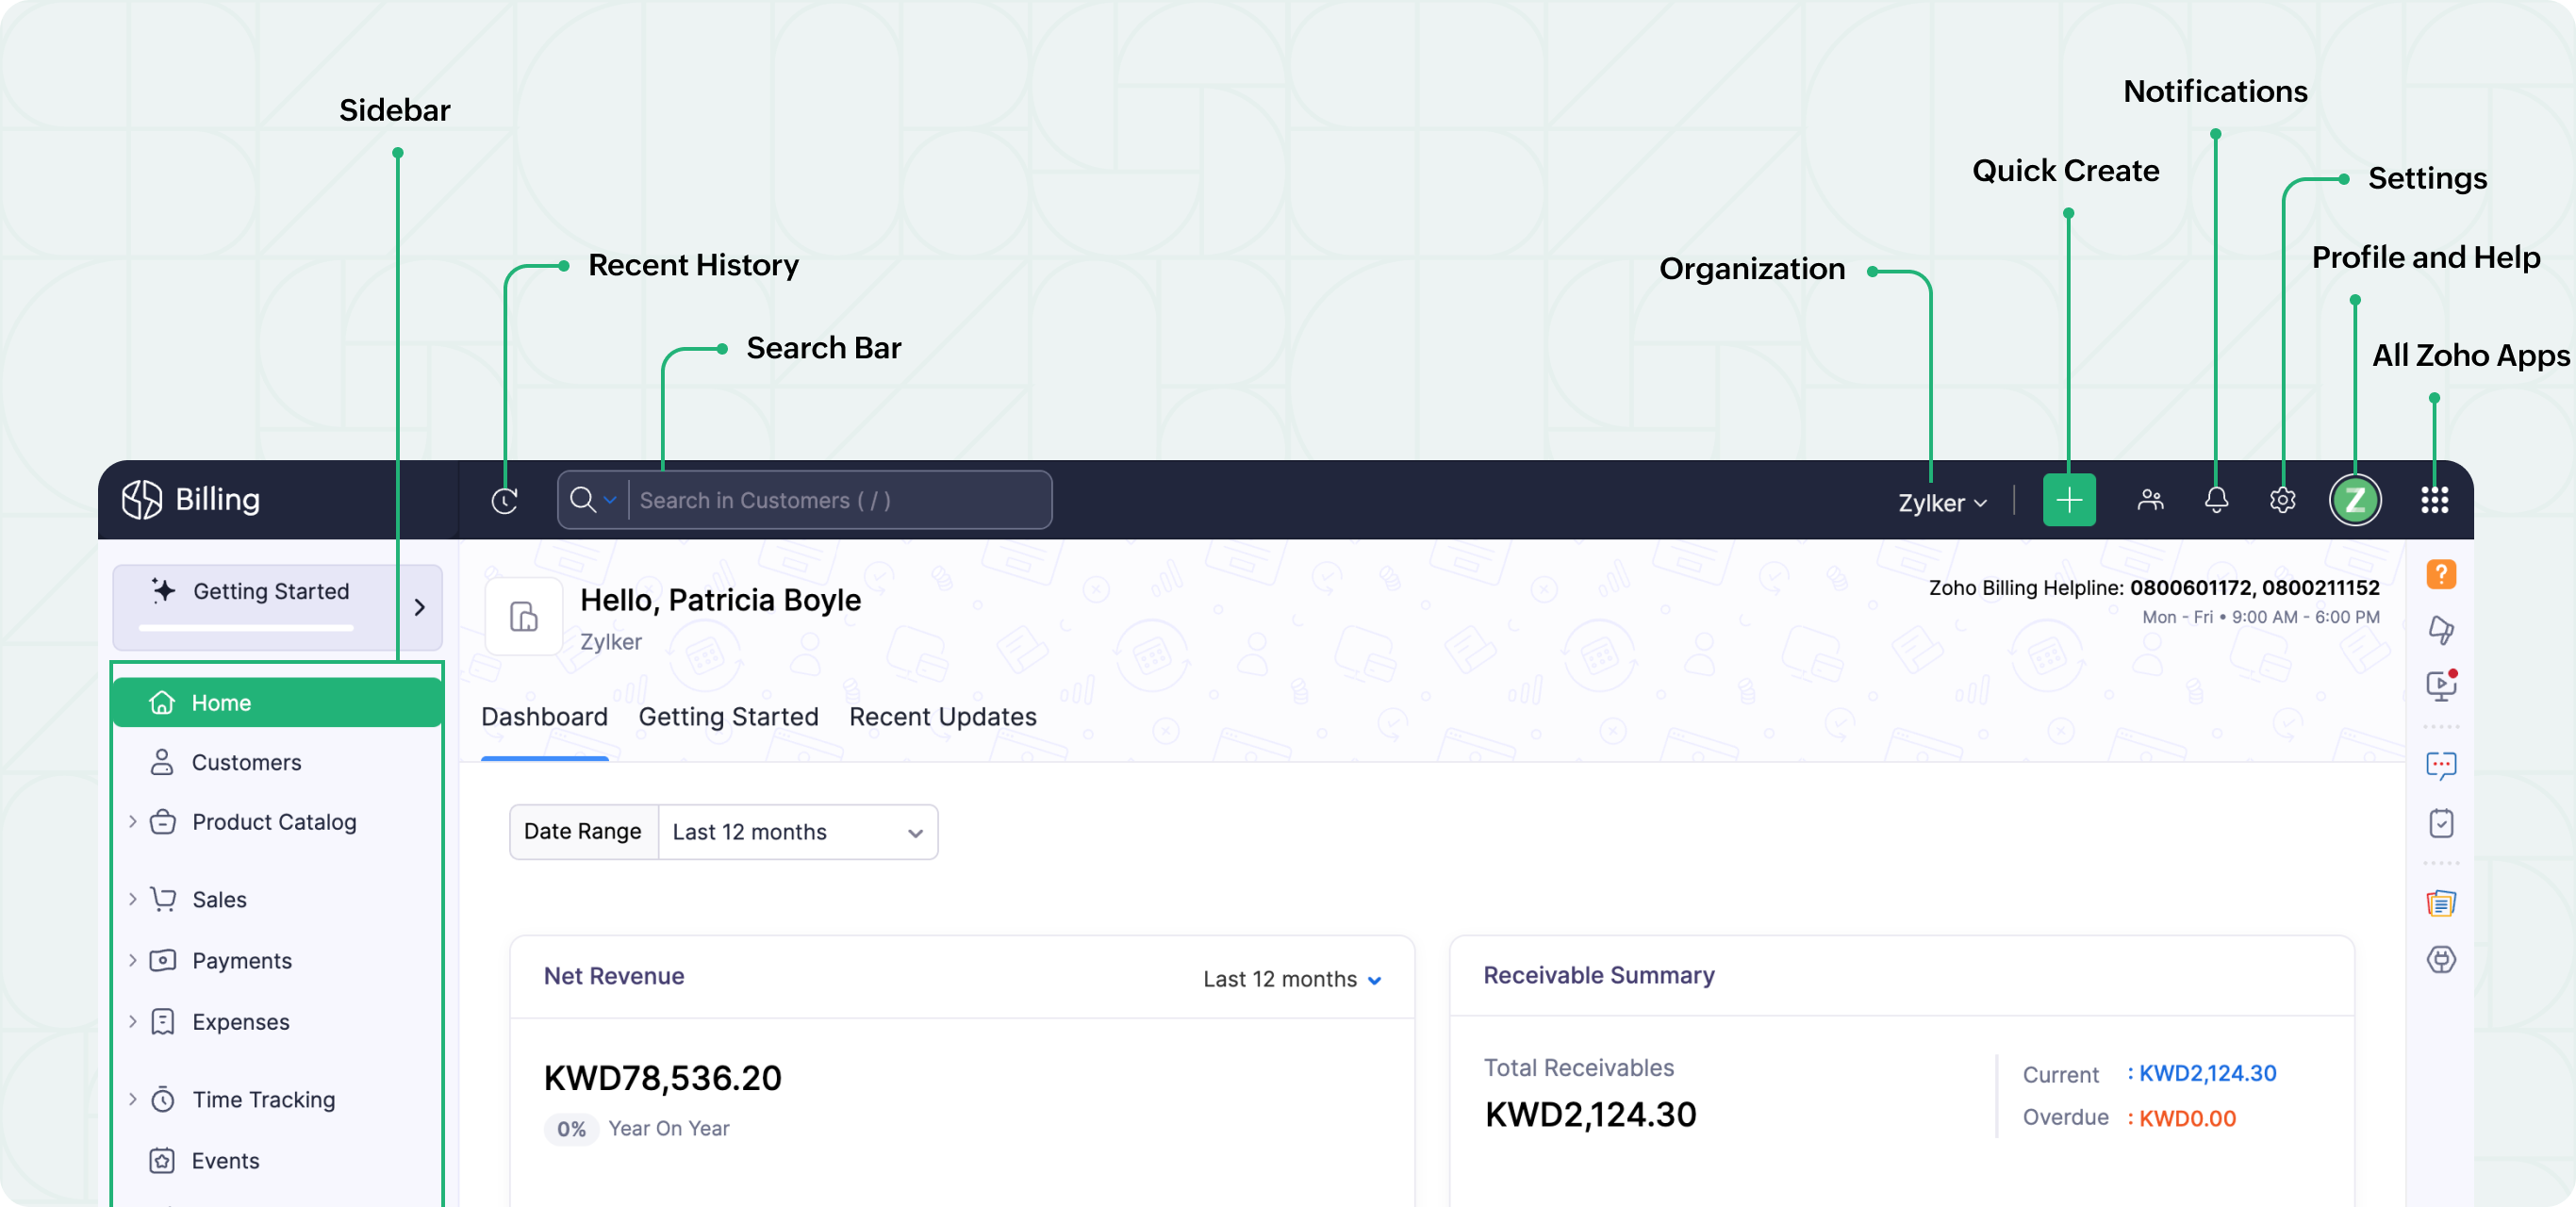Click the green Quick Create plus button

(2068, 500)
